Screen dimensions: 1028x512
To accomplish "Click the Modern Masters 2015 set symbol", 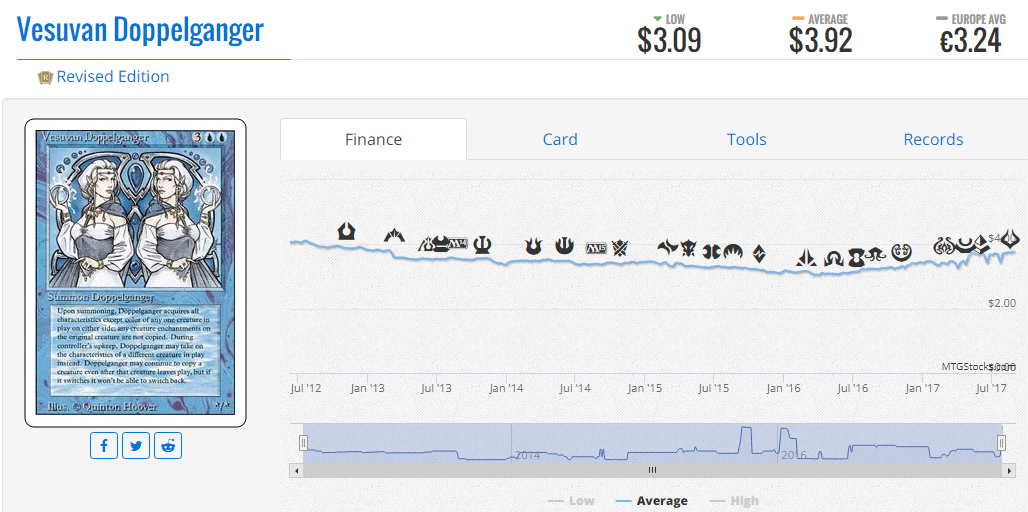I will [711, 252].
